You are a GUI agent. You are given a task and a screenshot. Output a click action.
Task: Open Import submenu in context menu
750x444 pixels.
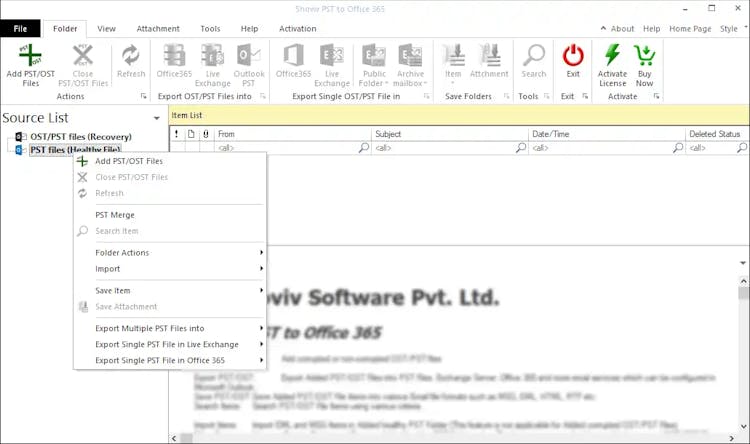169,269
